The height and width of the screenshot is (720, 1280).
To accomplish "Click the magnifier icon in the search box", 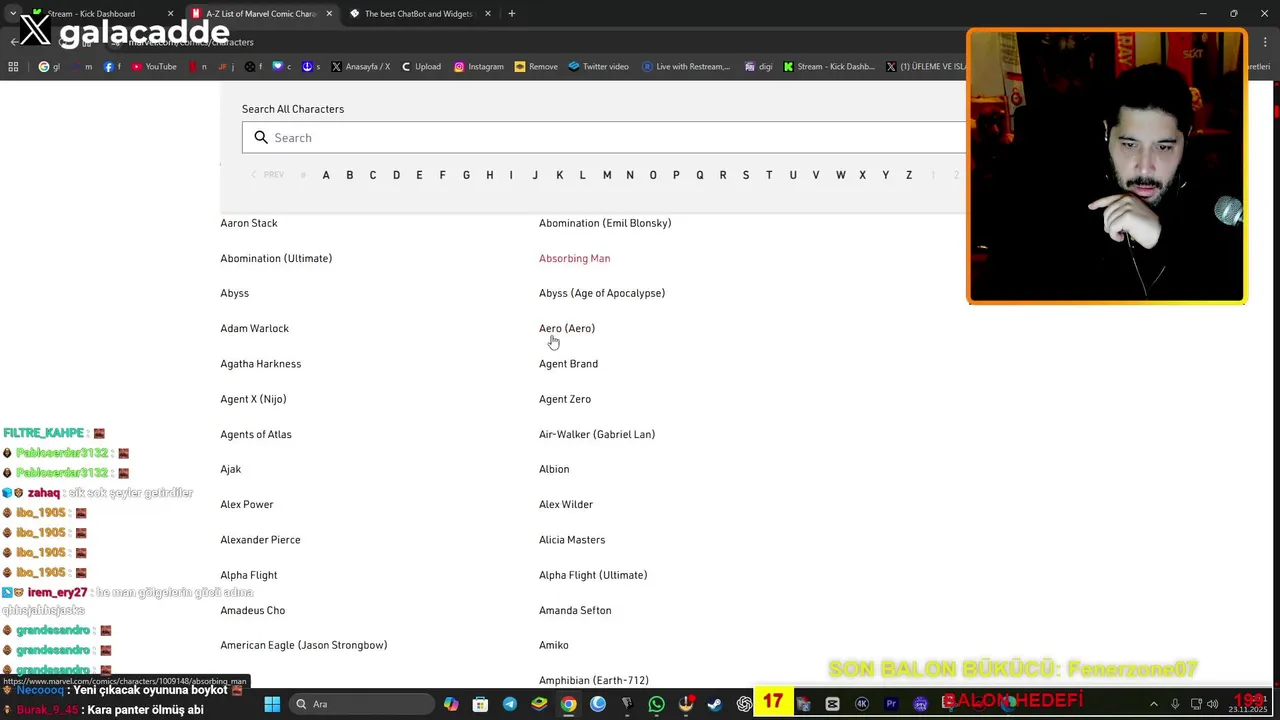I will point(261,138).
